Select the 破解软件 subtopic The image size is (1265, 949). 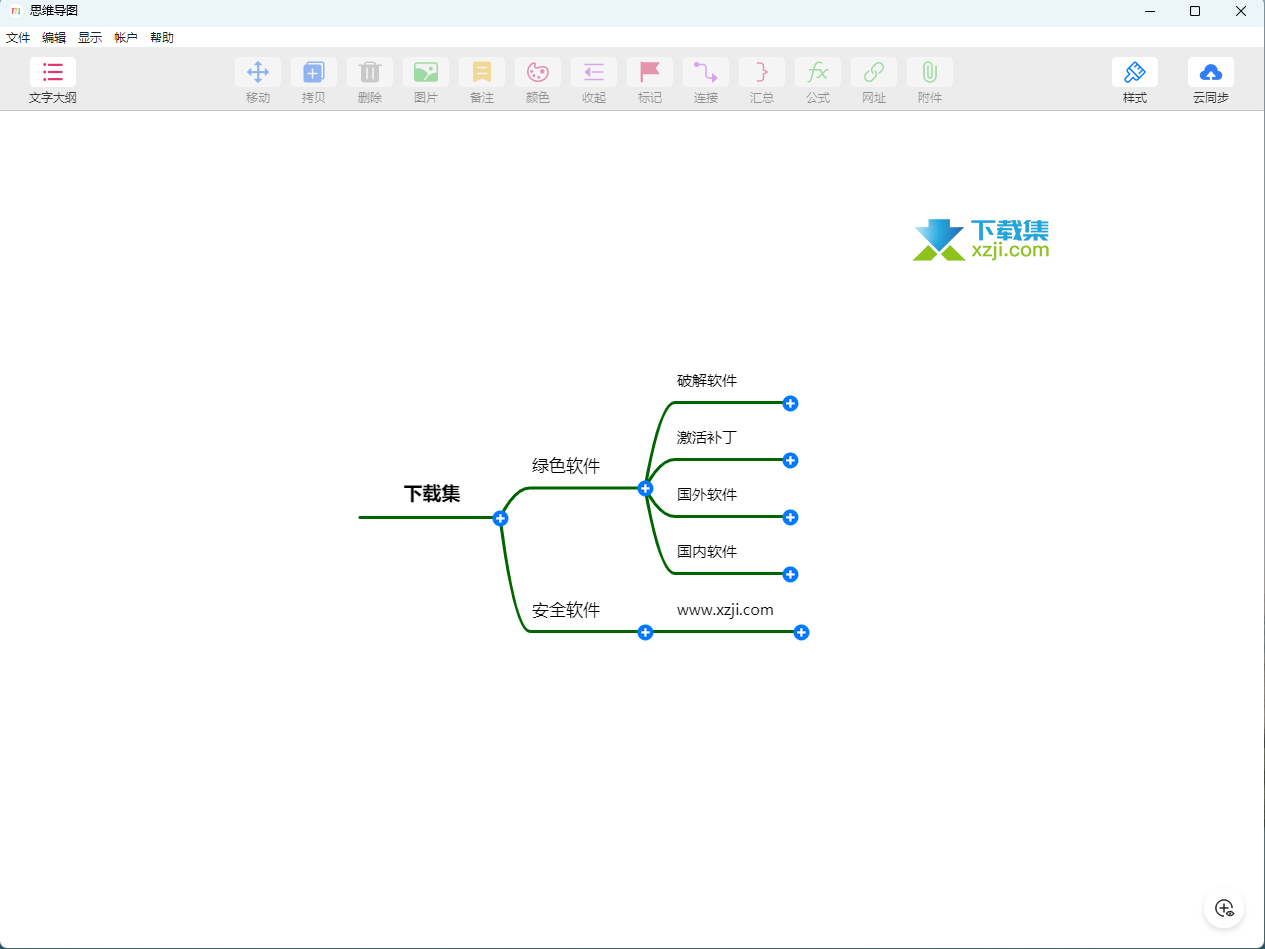tap(707, 381)
